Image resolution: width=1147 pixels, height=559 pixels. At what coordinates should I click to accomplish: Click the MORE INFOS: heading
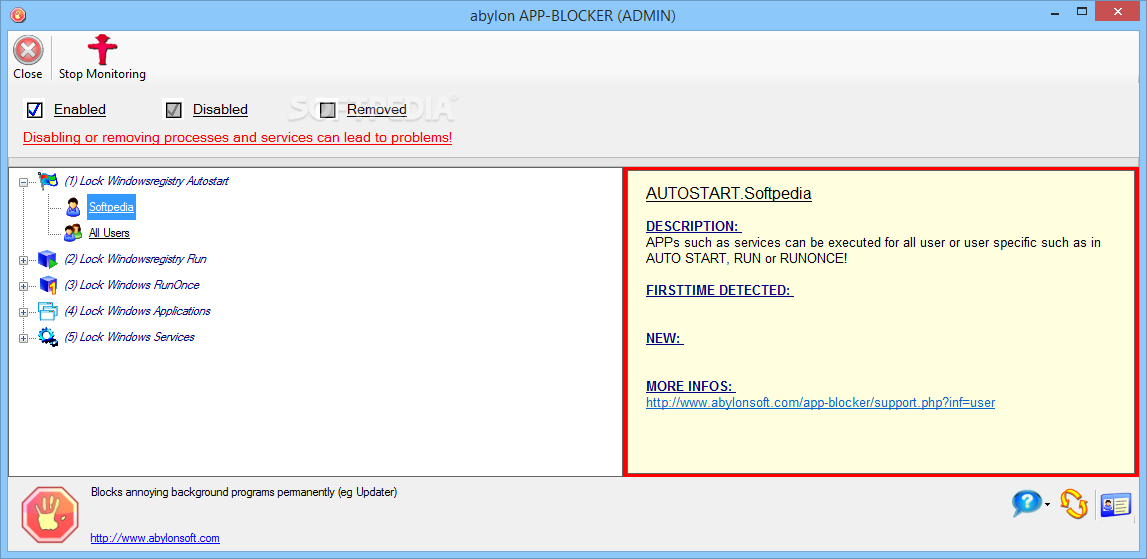coord(691,386)
